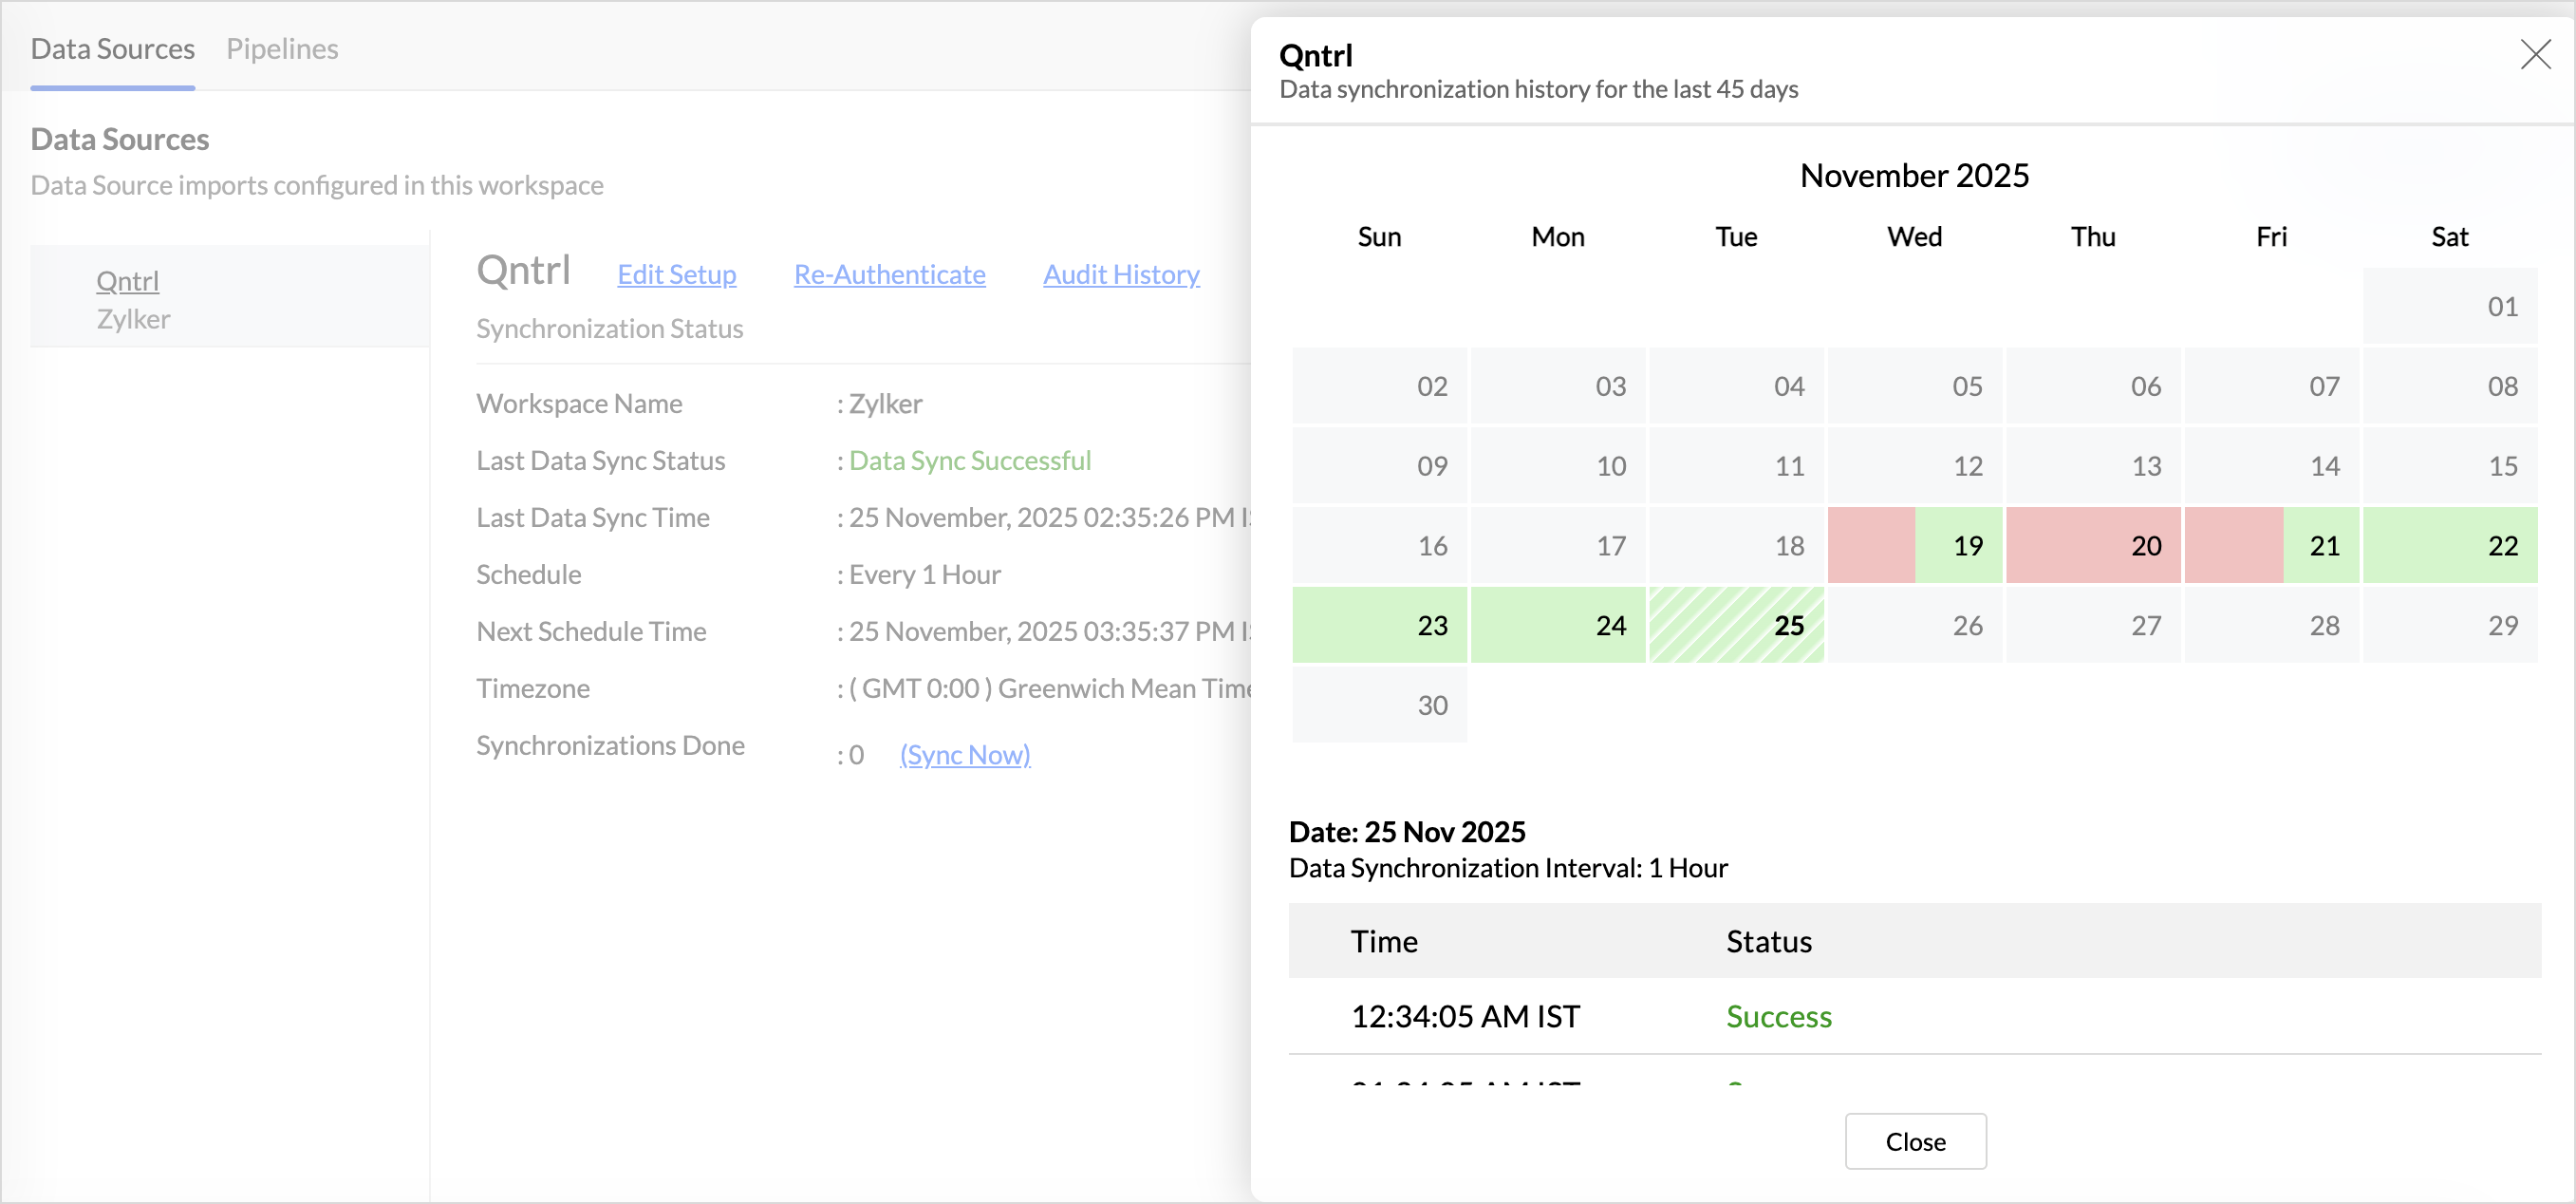Image resolution: width=2576 pixels, height=1204 pixels.
Task: Click the Sync Now link
Action: (964, 754)
